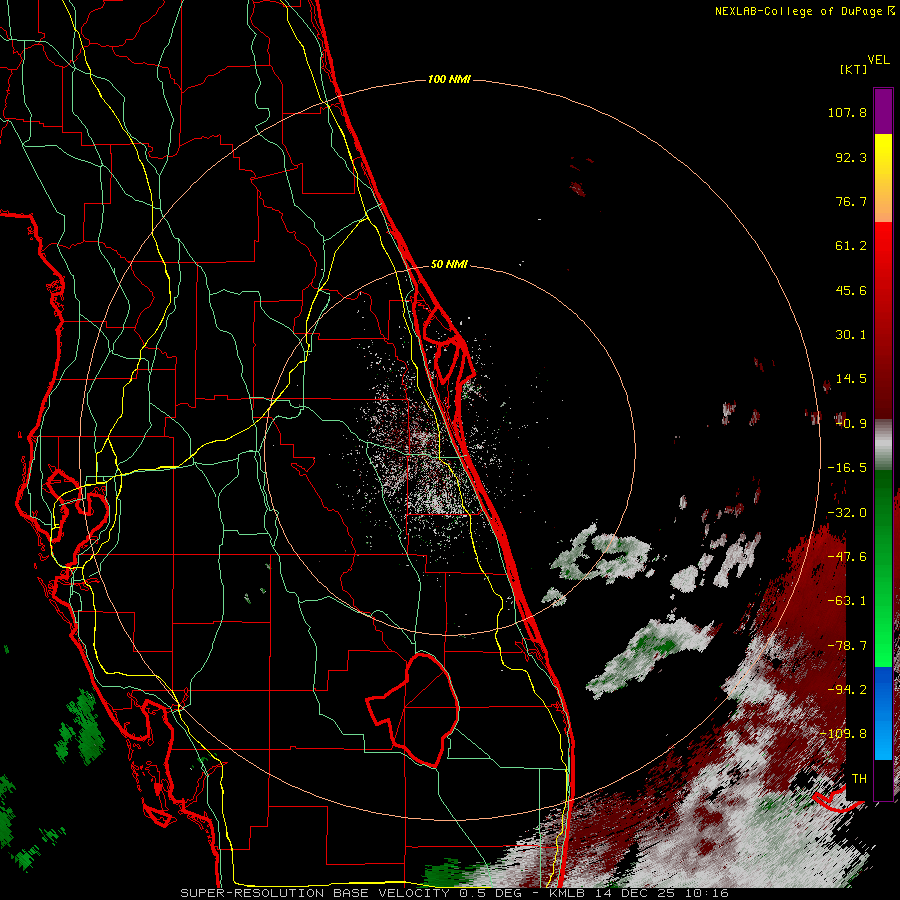Click the 107.8 velocity scale value

tap(847, 112)
